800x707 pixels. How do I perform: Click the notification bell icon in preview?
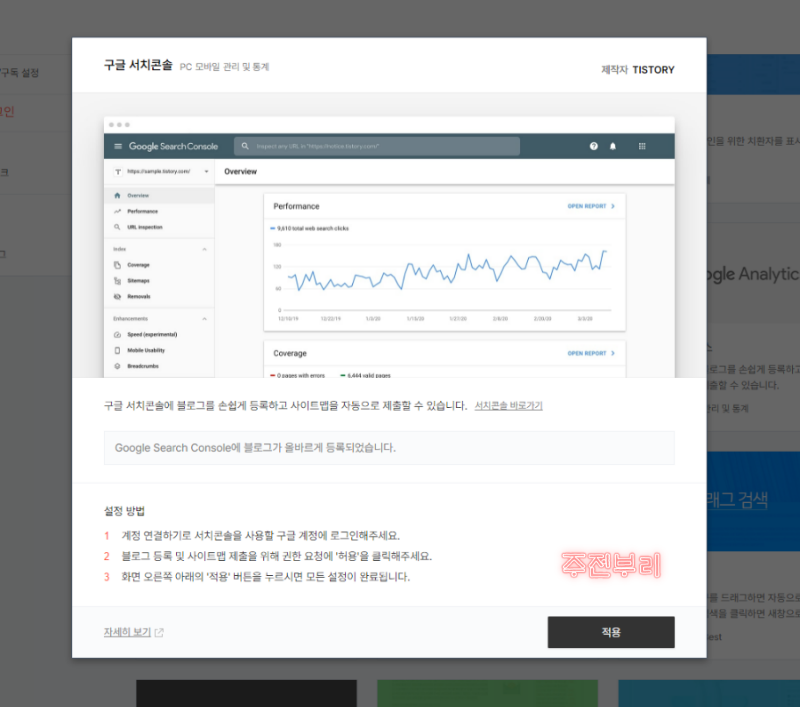(613, 146)
